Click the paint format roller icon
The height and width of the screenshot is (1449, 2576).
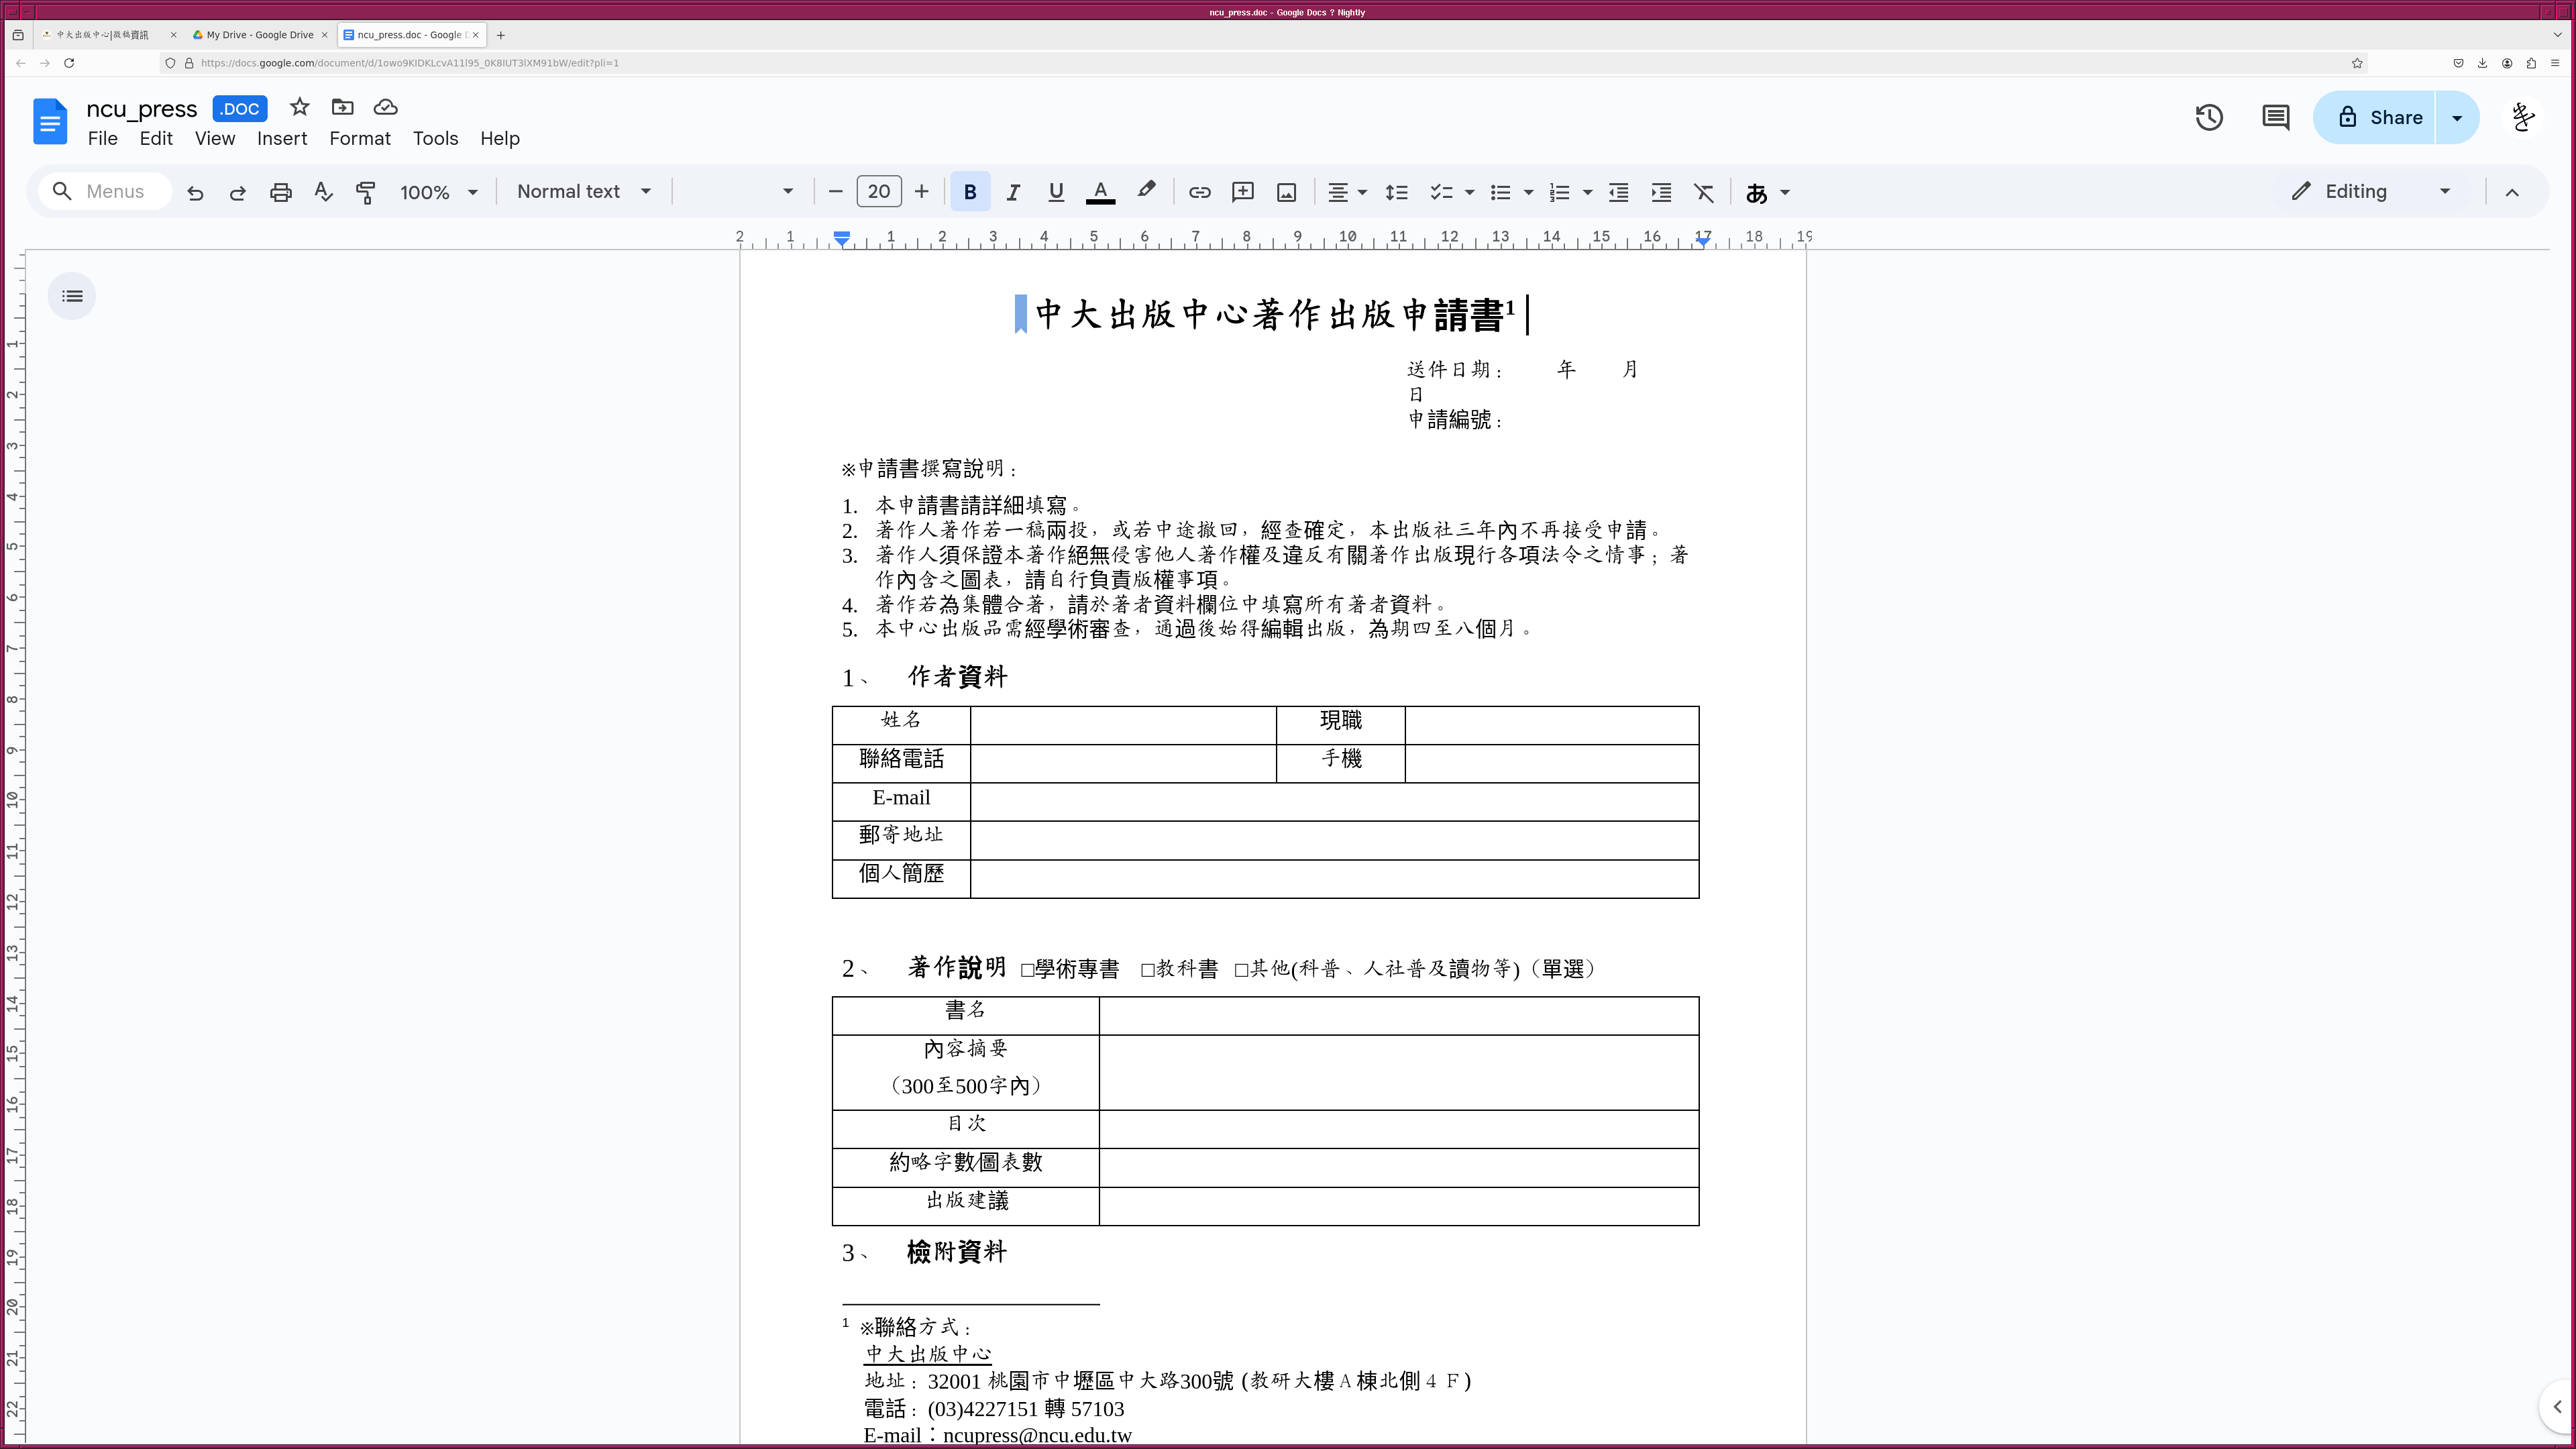click(x=366, y=192)
